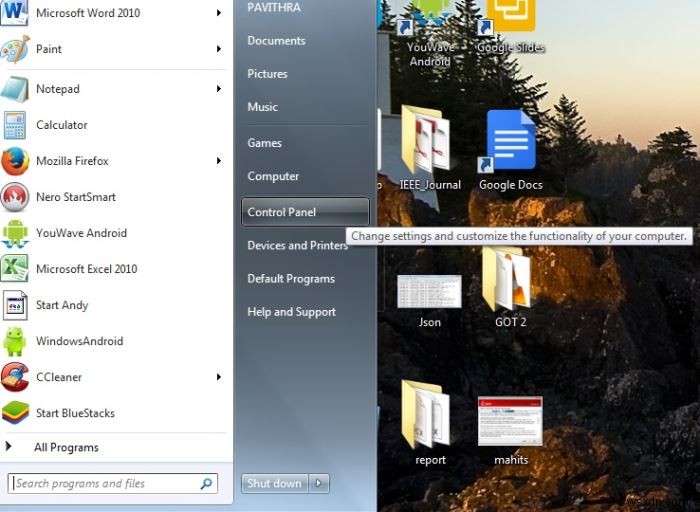Screen dimensions: 700x512
Task: Open Computer from the Start menu
Action: pyautogui.click(x=273, y=176)
